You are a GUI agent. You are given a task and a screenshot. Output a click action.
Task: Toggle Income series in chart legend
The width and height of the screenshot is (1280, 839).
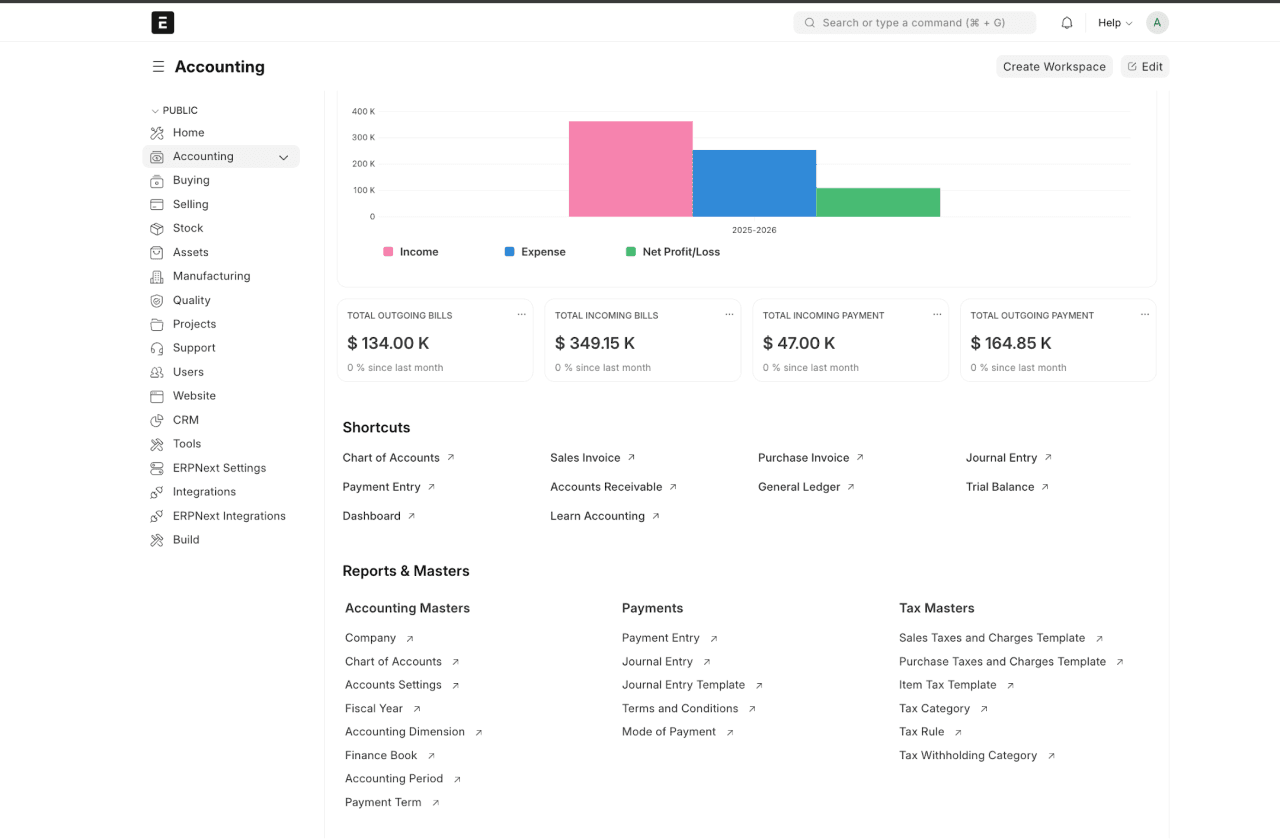[x=411, y=252]
